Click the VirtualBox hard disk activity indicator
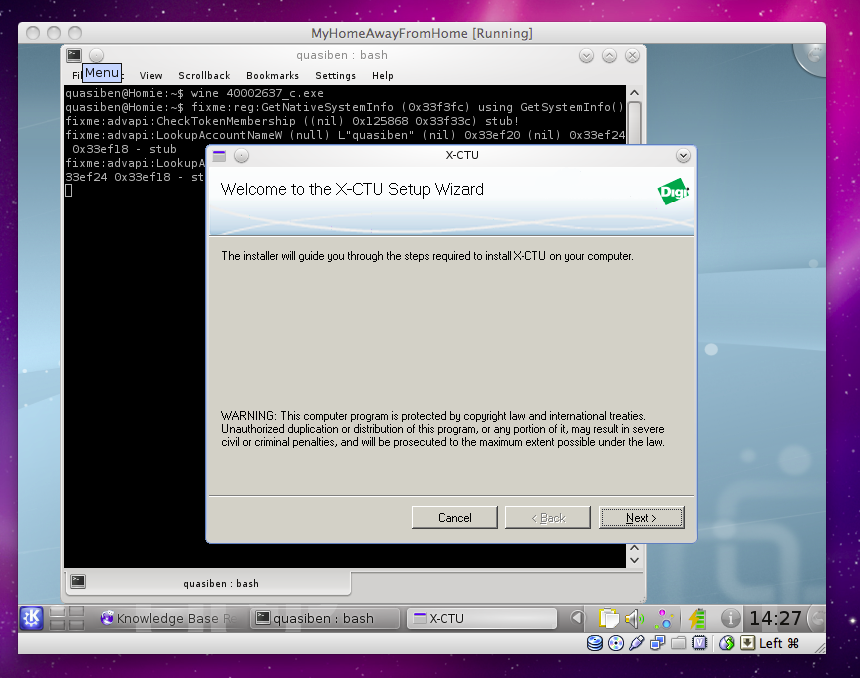 [595, 643]
